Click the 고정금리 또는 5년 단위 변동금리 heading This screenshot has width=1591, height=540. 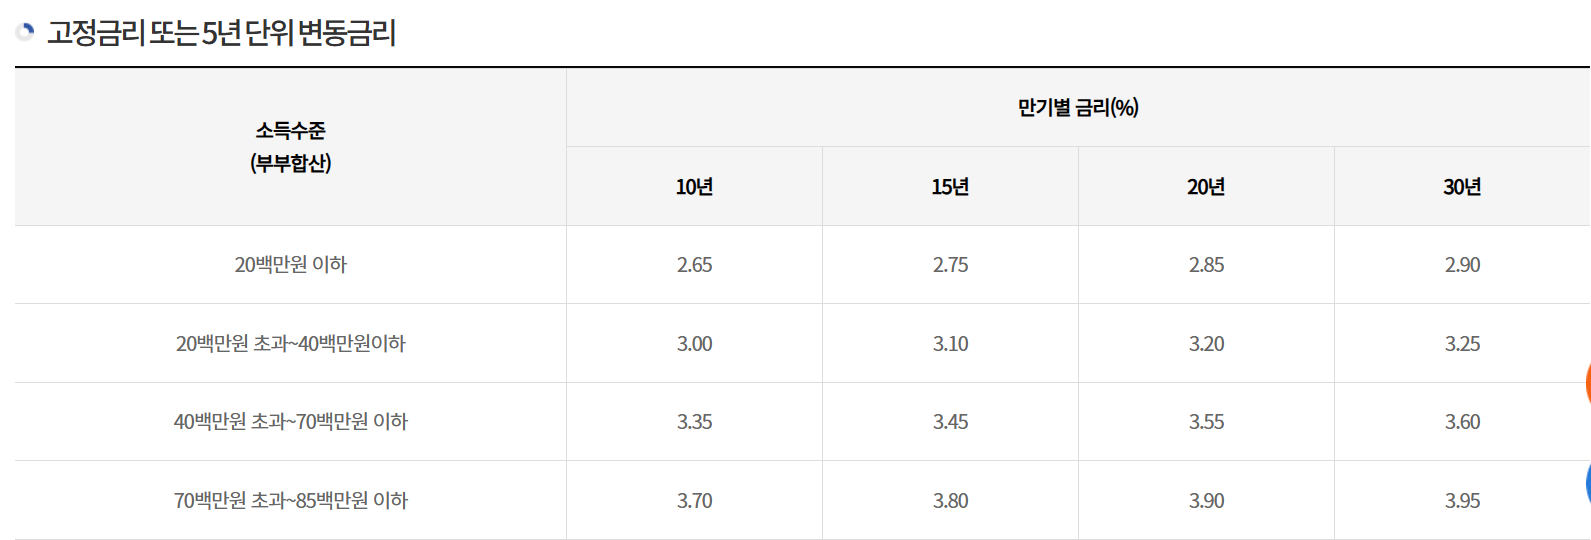click(222, 33)
